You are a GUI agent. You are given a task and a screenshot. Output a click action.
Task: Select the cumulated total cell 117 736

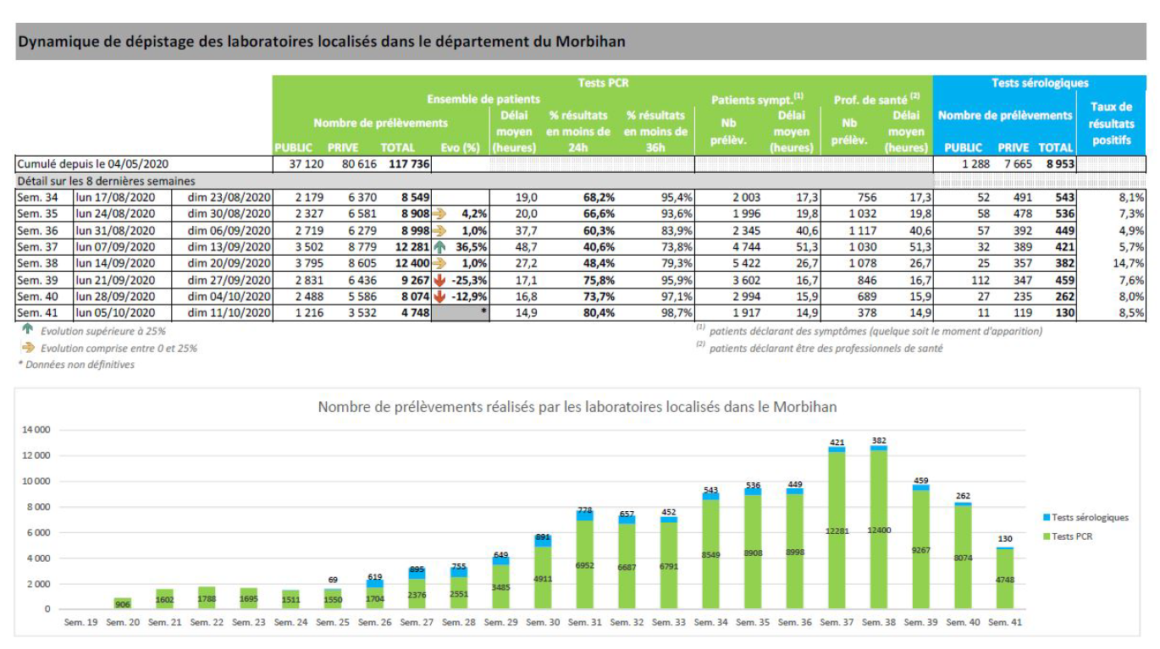[407, 164]
